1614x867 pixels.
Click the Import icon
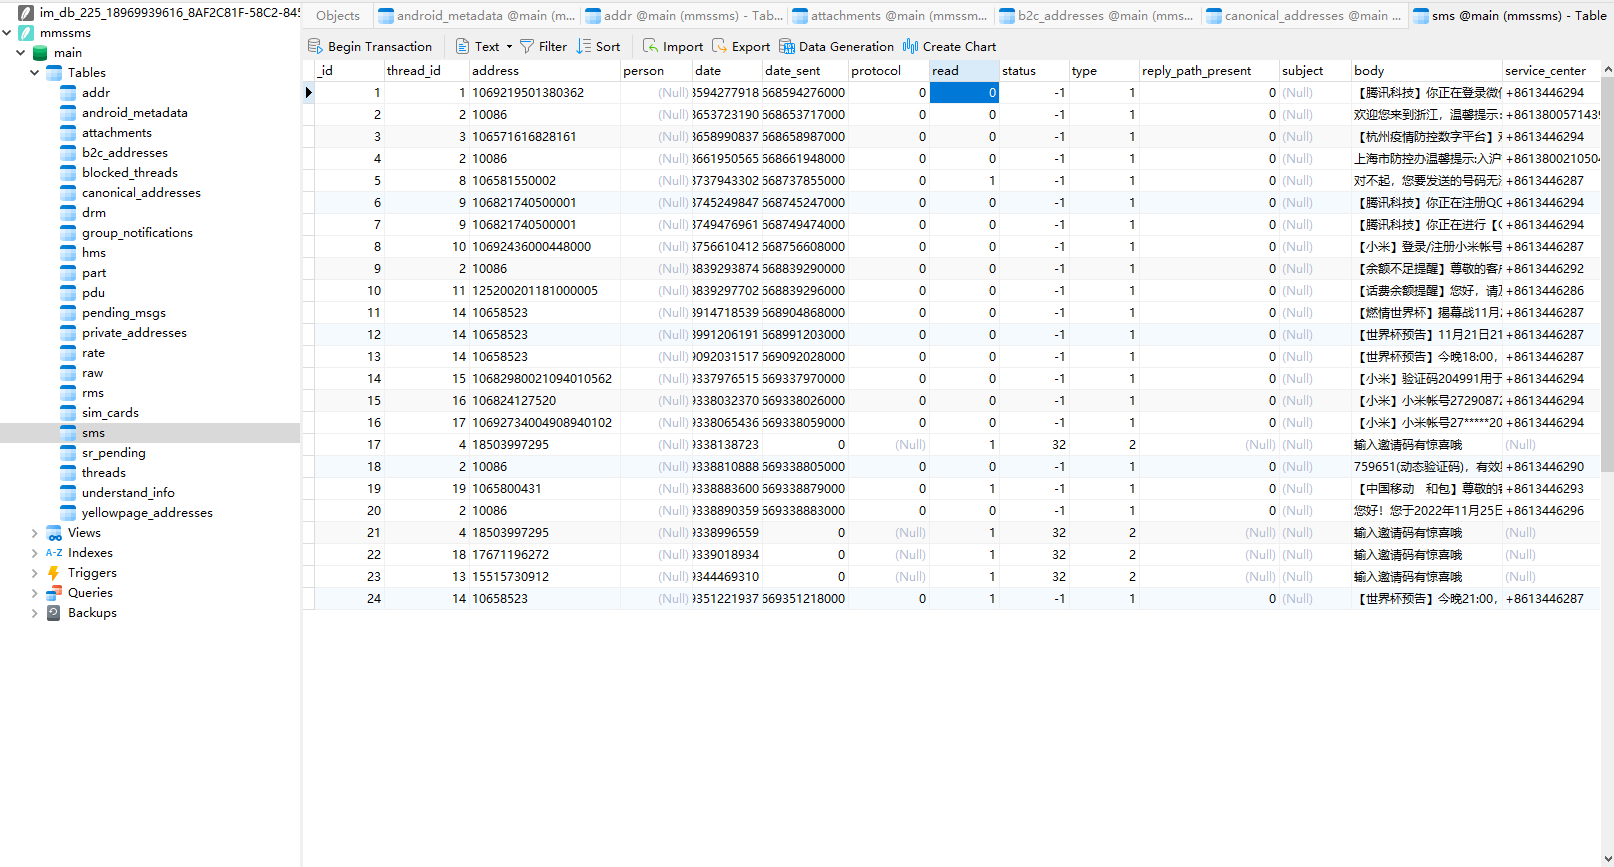(x=650, y=46)
